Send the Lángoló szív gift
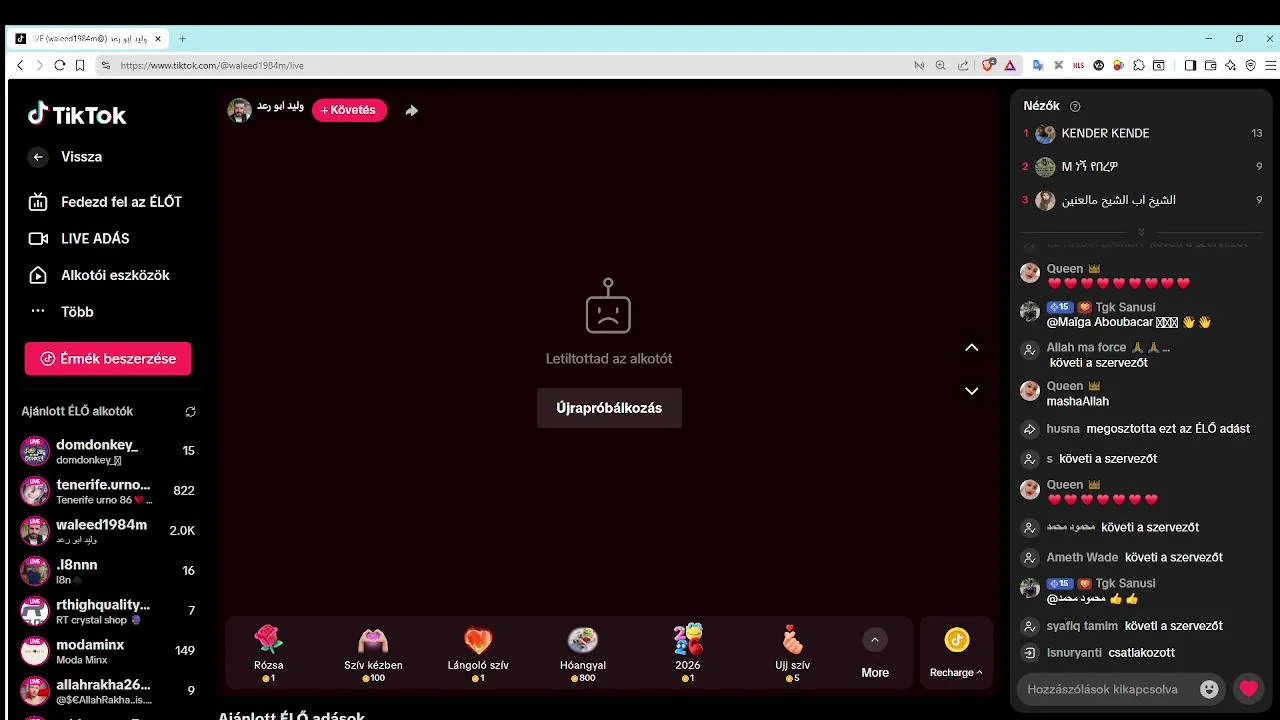The width and height of the screenshot is (1280, 720). [478, 653]
